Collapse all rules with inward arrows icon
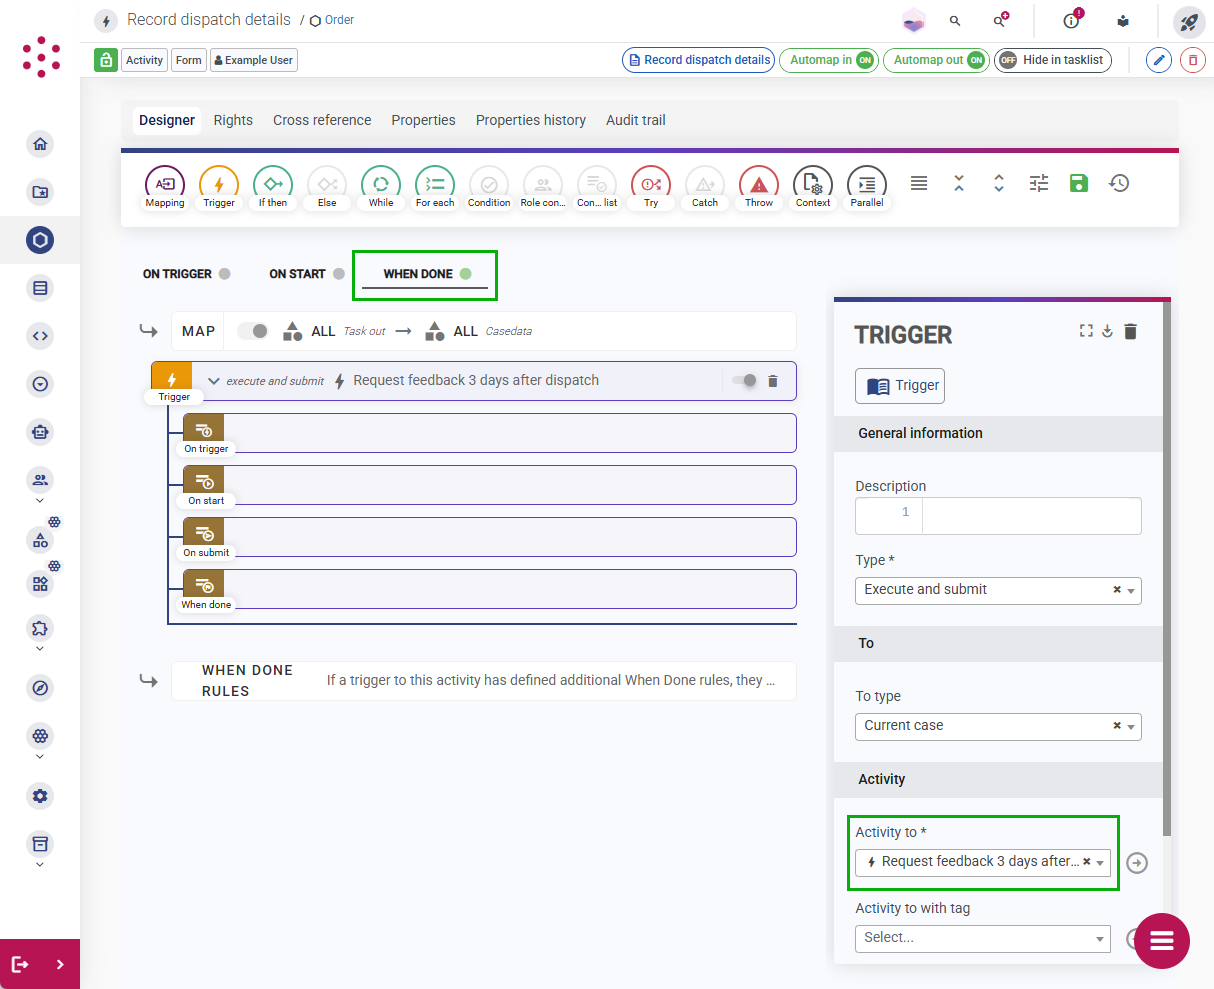This screenshot has width=1214, height=989. click(959, 183)
